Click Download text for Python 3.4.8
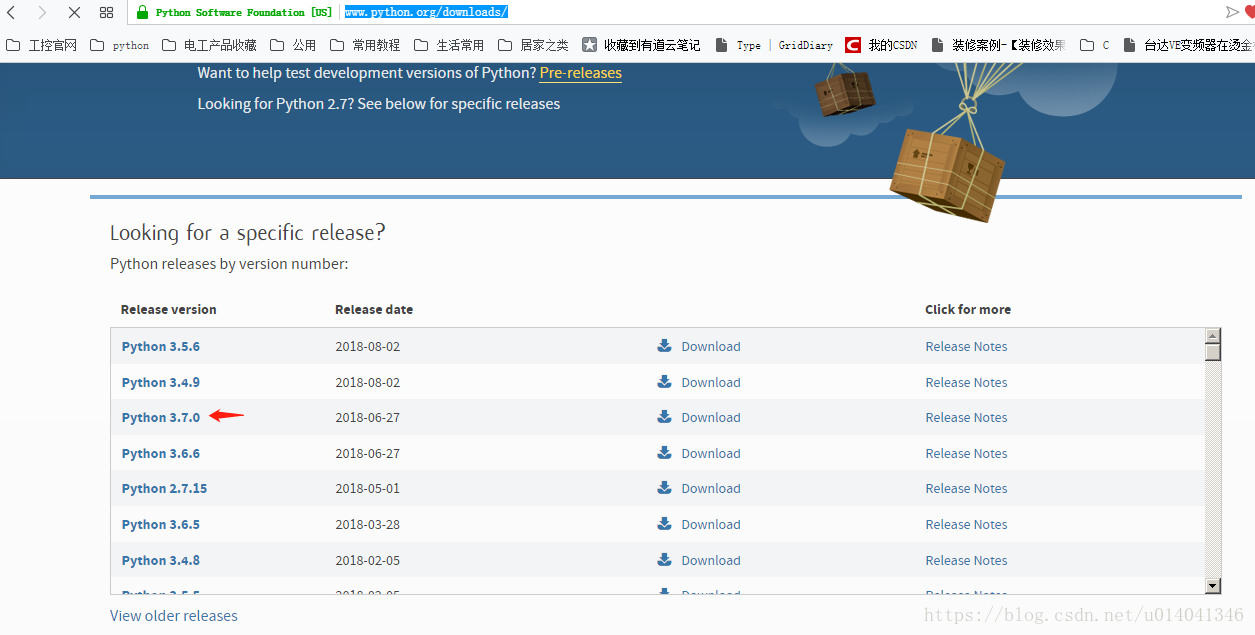Viewport: 1255px width, 635px height. 711,561
